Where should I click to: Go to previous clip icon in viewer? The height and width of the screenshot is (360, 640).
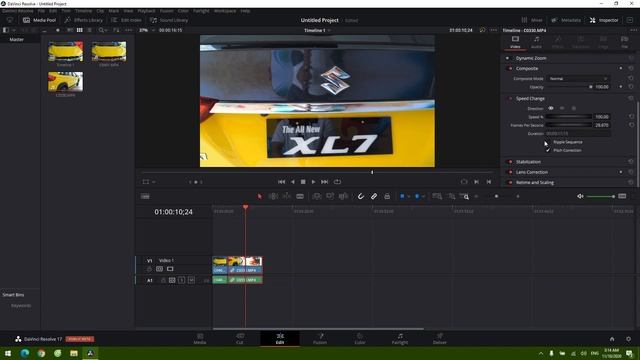point(489,182)
